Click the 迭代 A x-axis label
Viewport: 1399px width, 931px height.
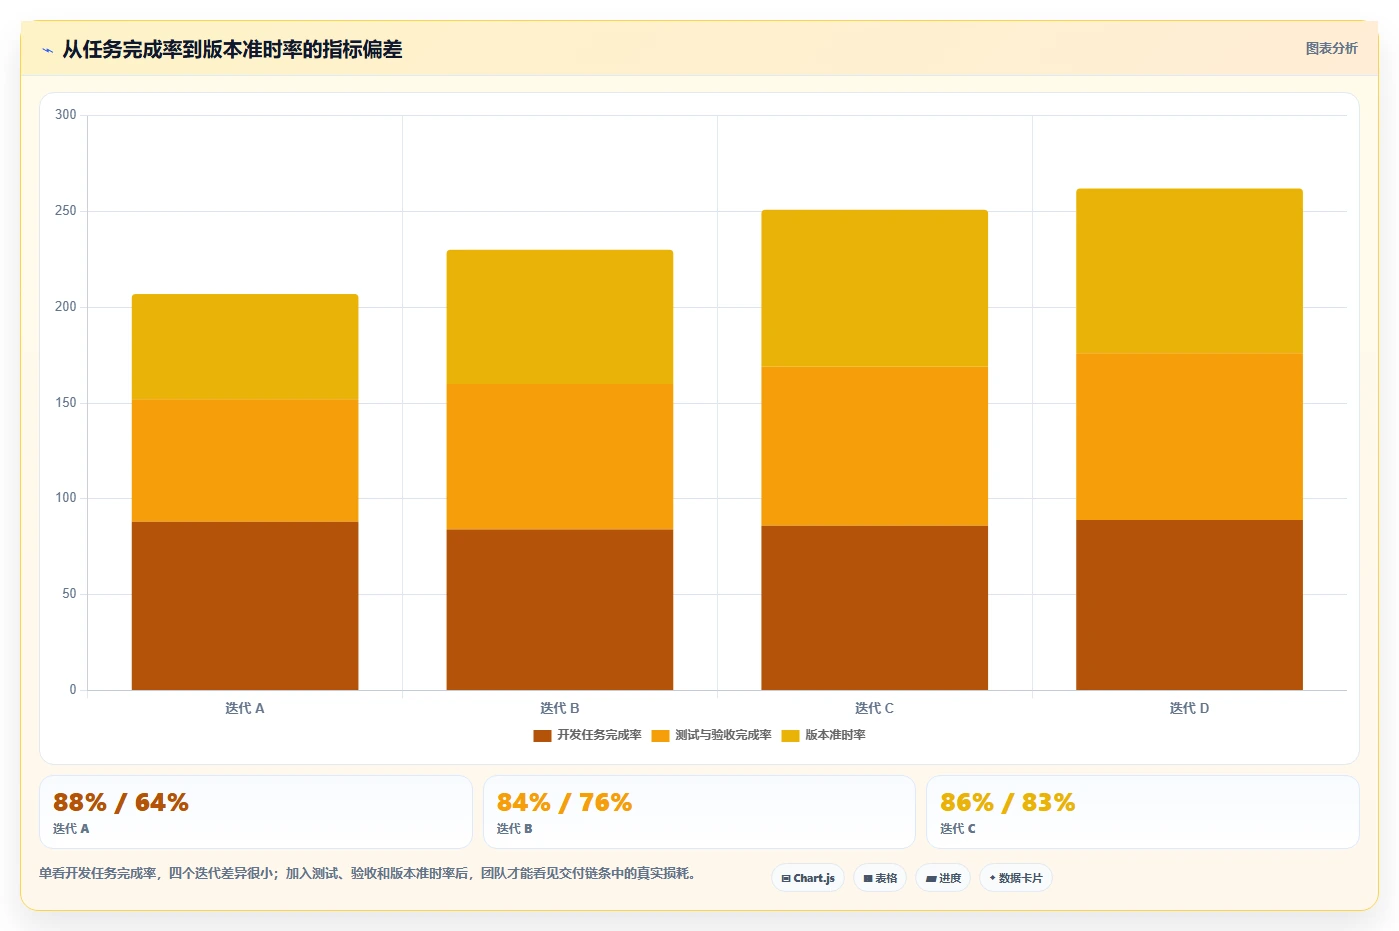[x=245, y=708]
